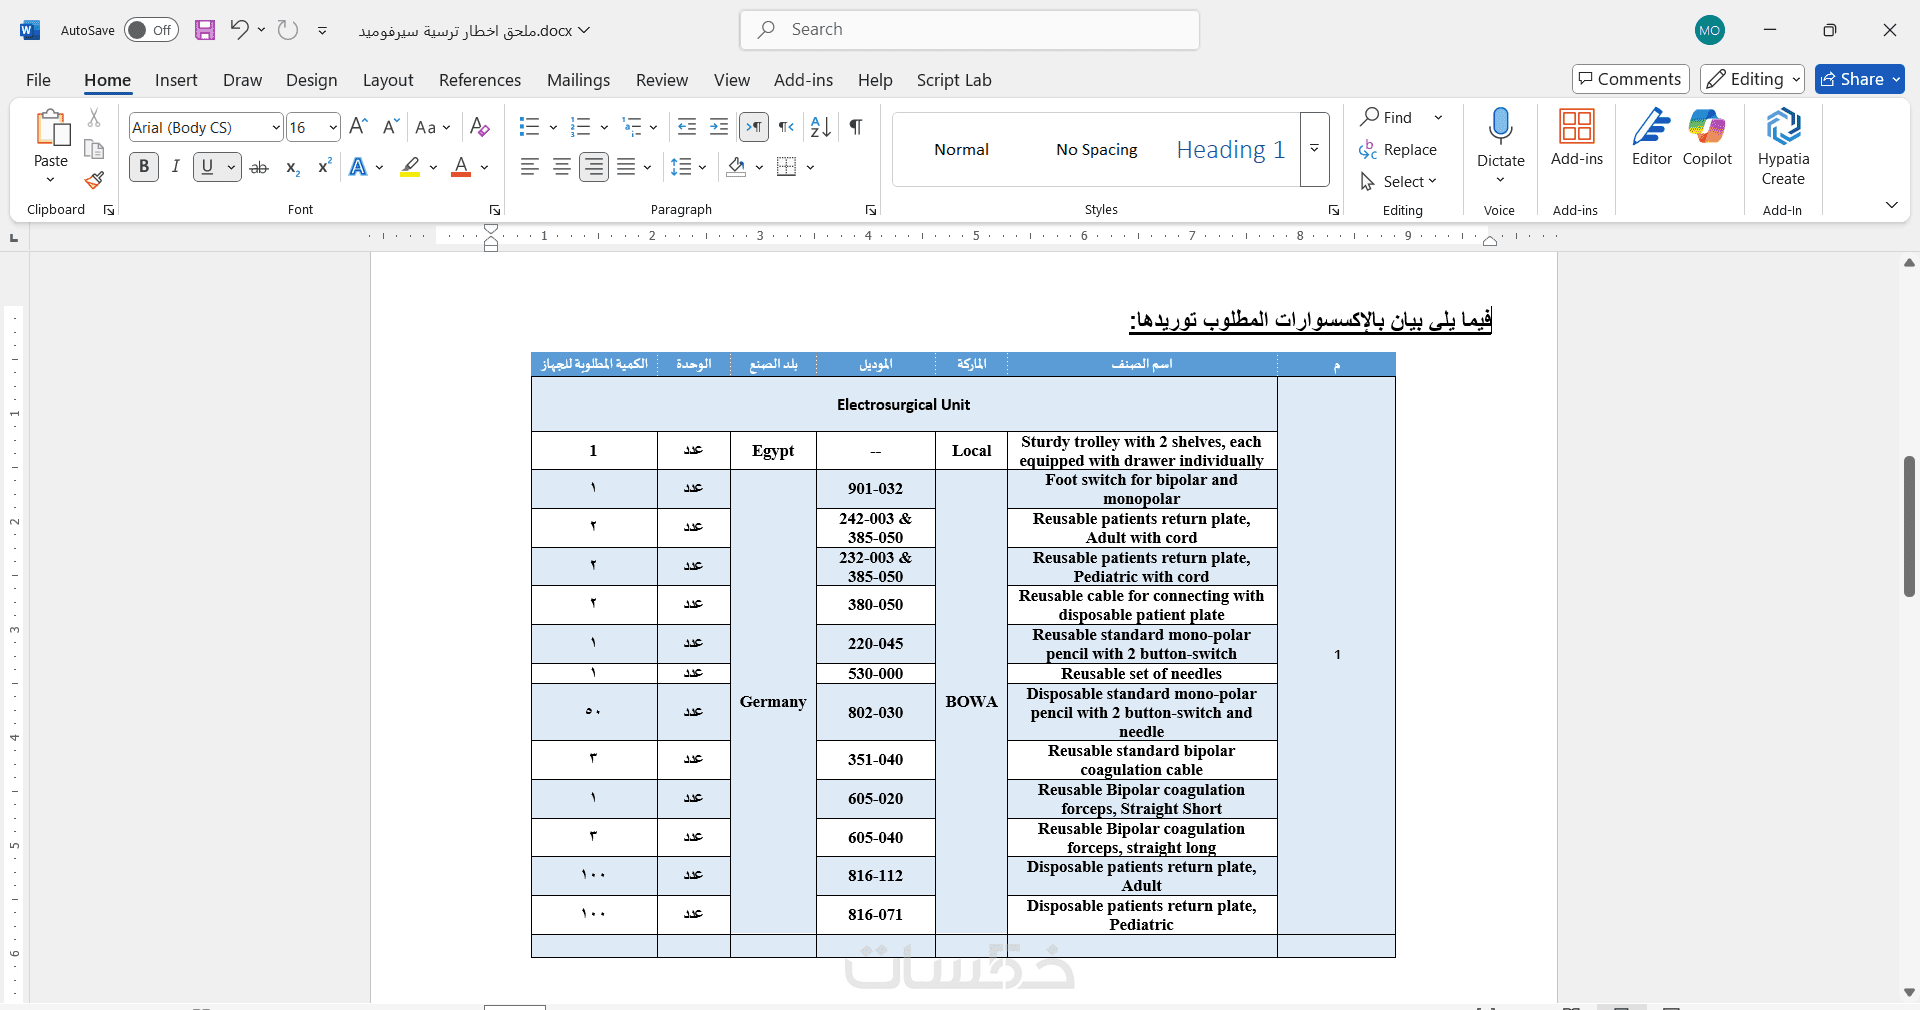Apply red font color
This screenshot has height=1010, width=1920.
coord(461,167)
